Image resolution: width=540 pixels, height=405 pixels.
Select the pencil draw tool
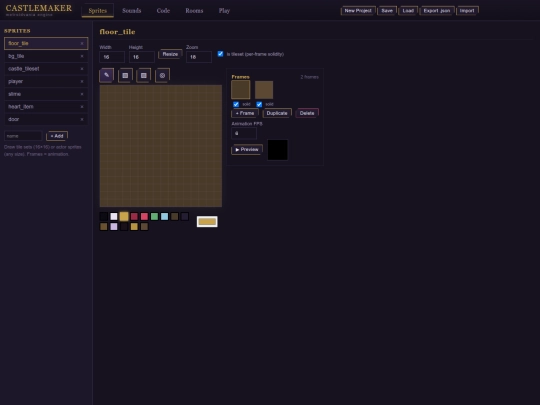coord(106,75)
